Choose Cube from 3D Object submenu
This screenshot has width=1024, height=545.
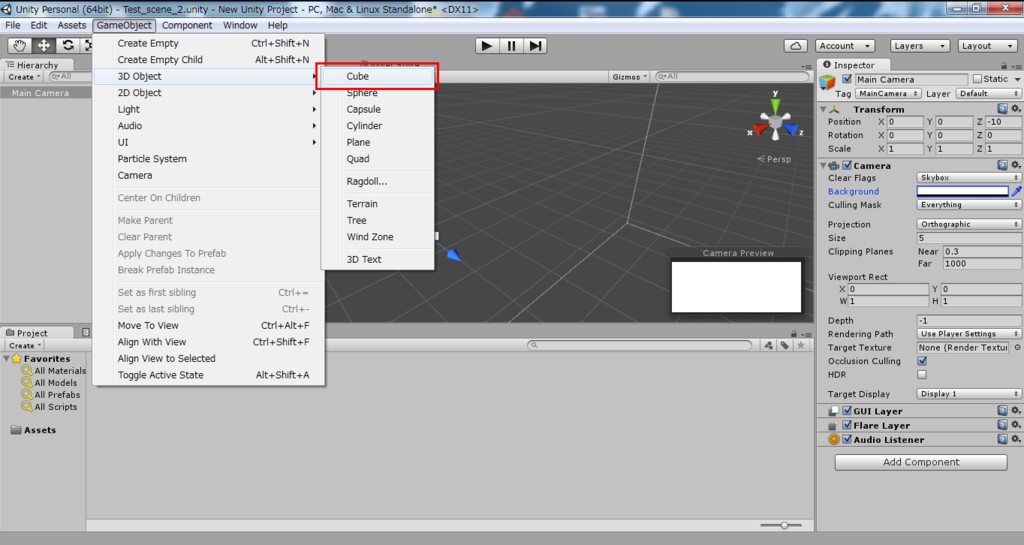pyautogui.click(x=377, y=76)
